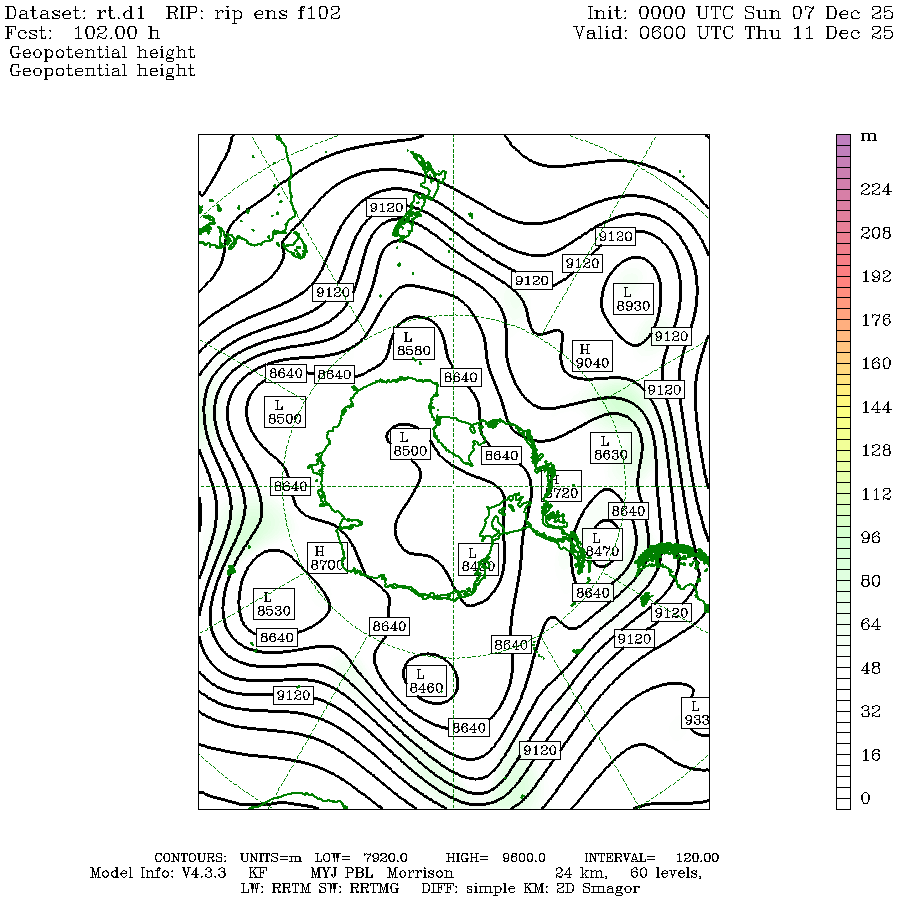Image resolution: width=900 pixels, height=900 pixels.
Task: Click the 128 colorbar tick label
Action: pos(875,450)
